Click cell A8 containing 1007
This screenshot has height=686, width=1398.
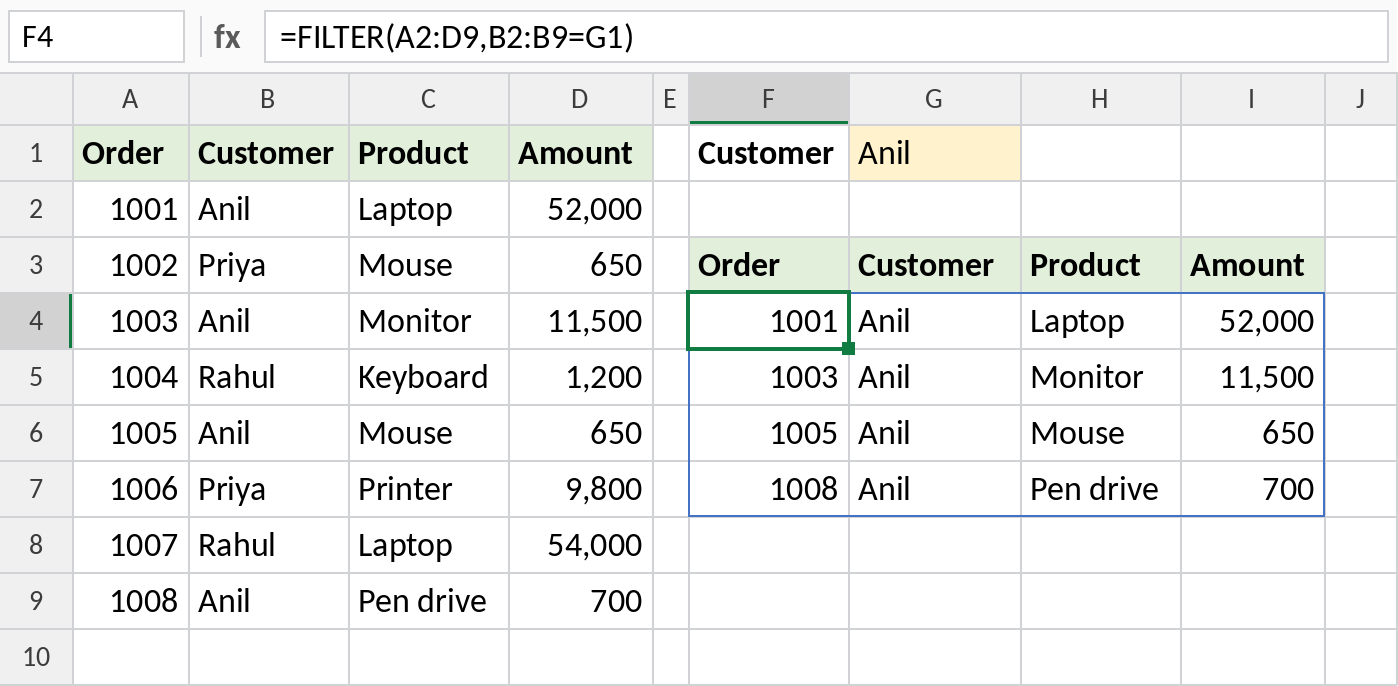coord(131,545)
